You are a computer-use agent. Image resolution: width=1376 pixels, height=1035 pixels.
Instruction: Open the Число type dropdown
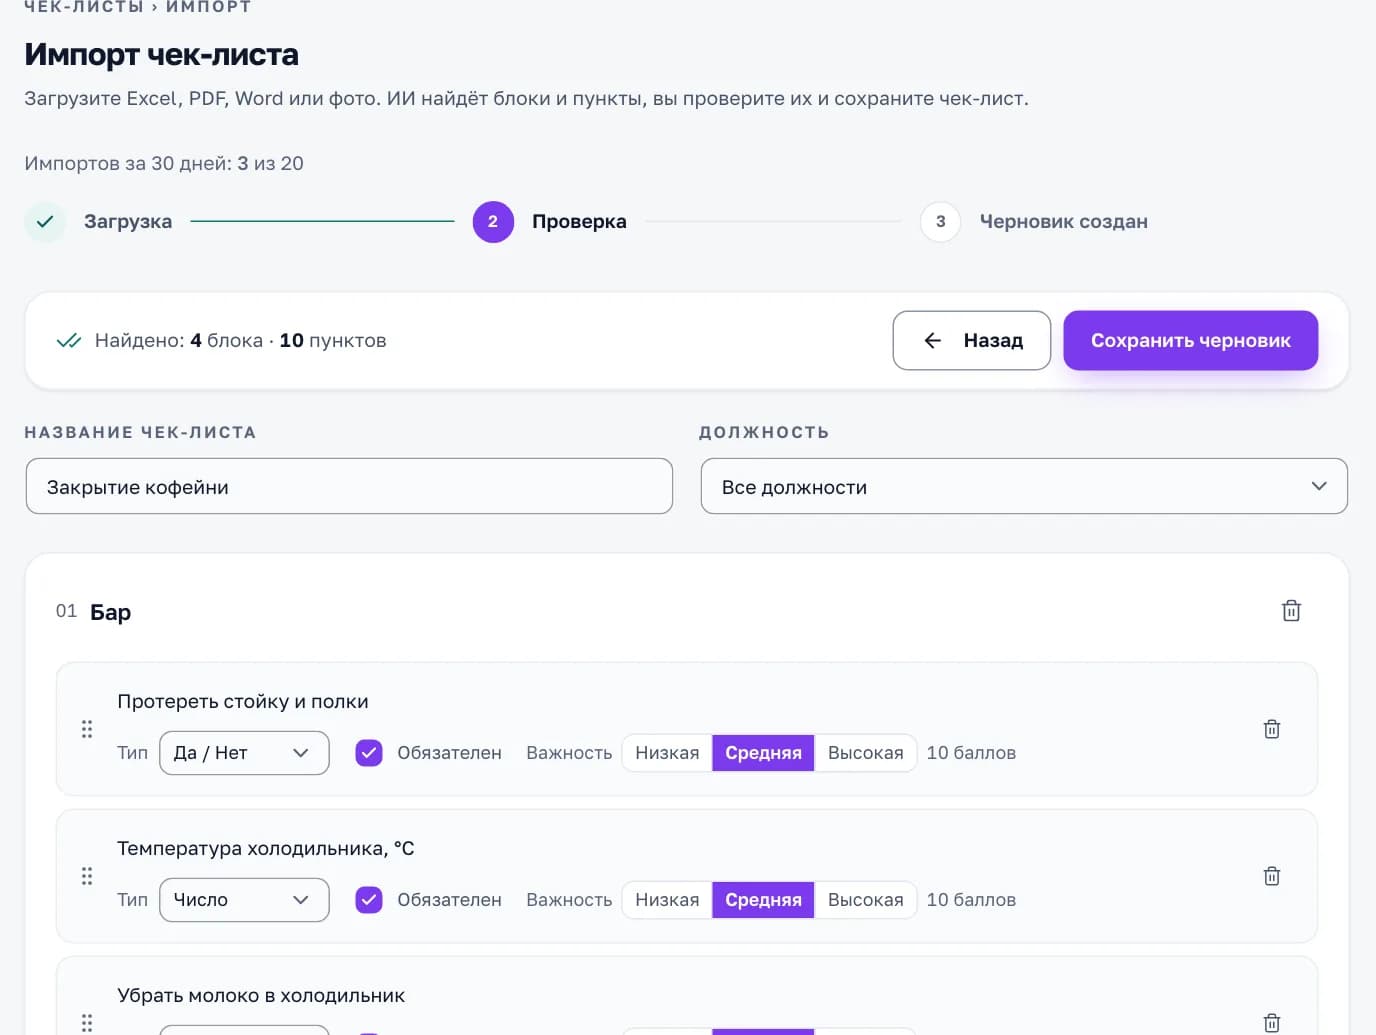244,900
